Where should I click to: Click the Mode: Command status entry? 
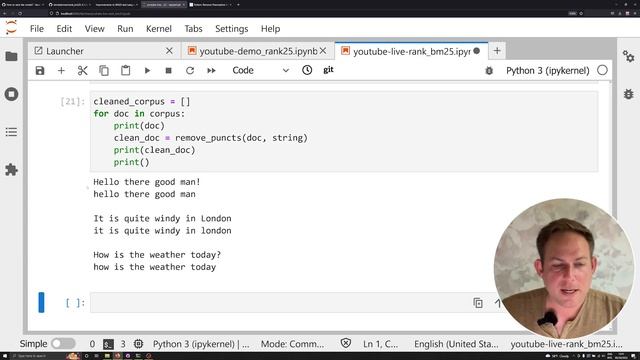tap(292, 344)
